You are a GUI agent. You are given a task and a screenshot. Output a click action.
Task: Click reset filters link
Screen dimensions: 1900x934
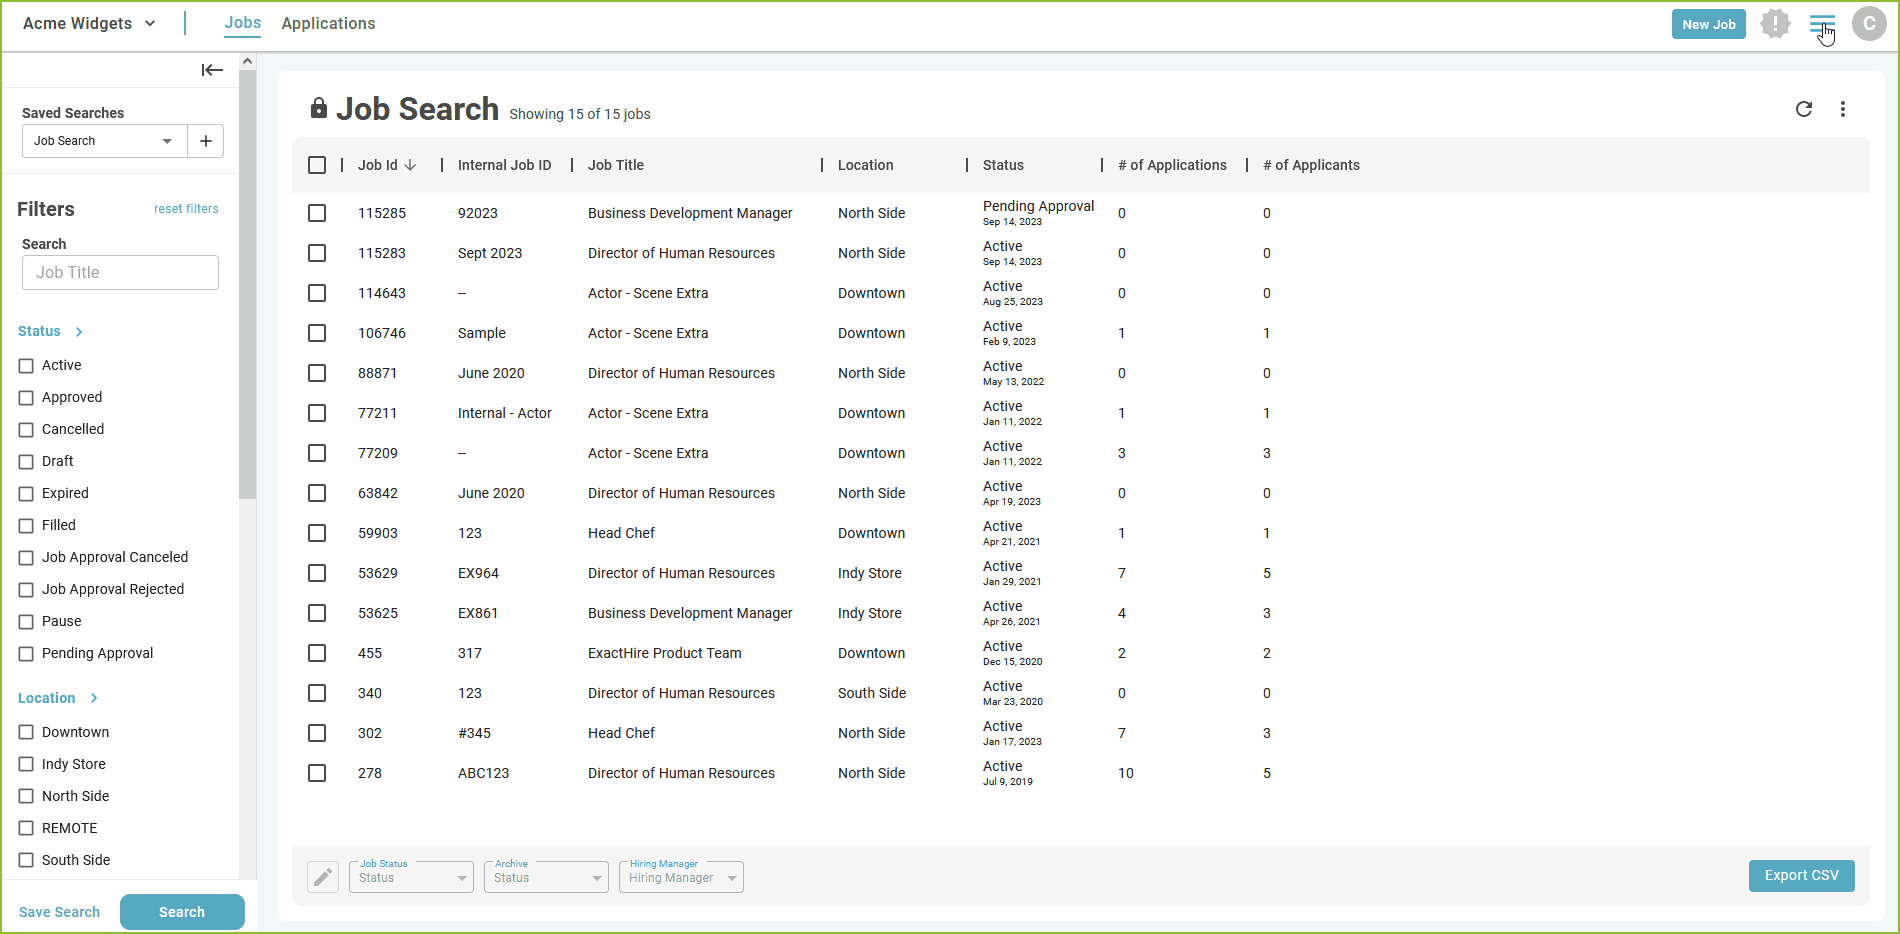pyautogui.click(x=186, y=209)
